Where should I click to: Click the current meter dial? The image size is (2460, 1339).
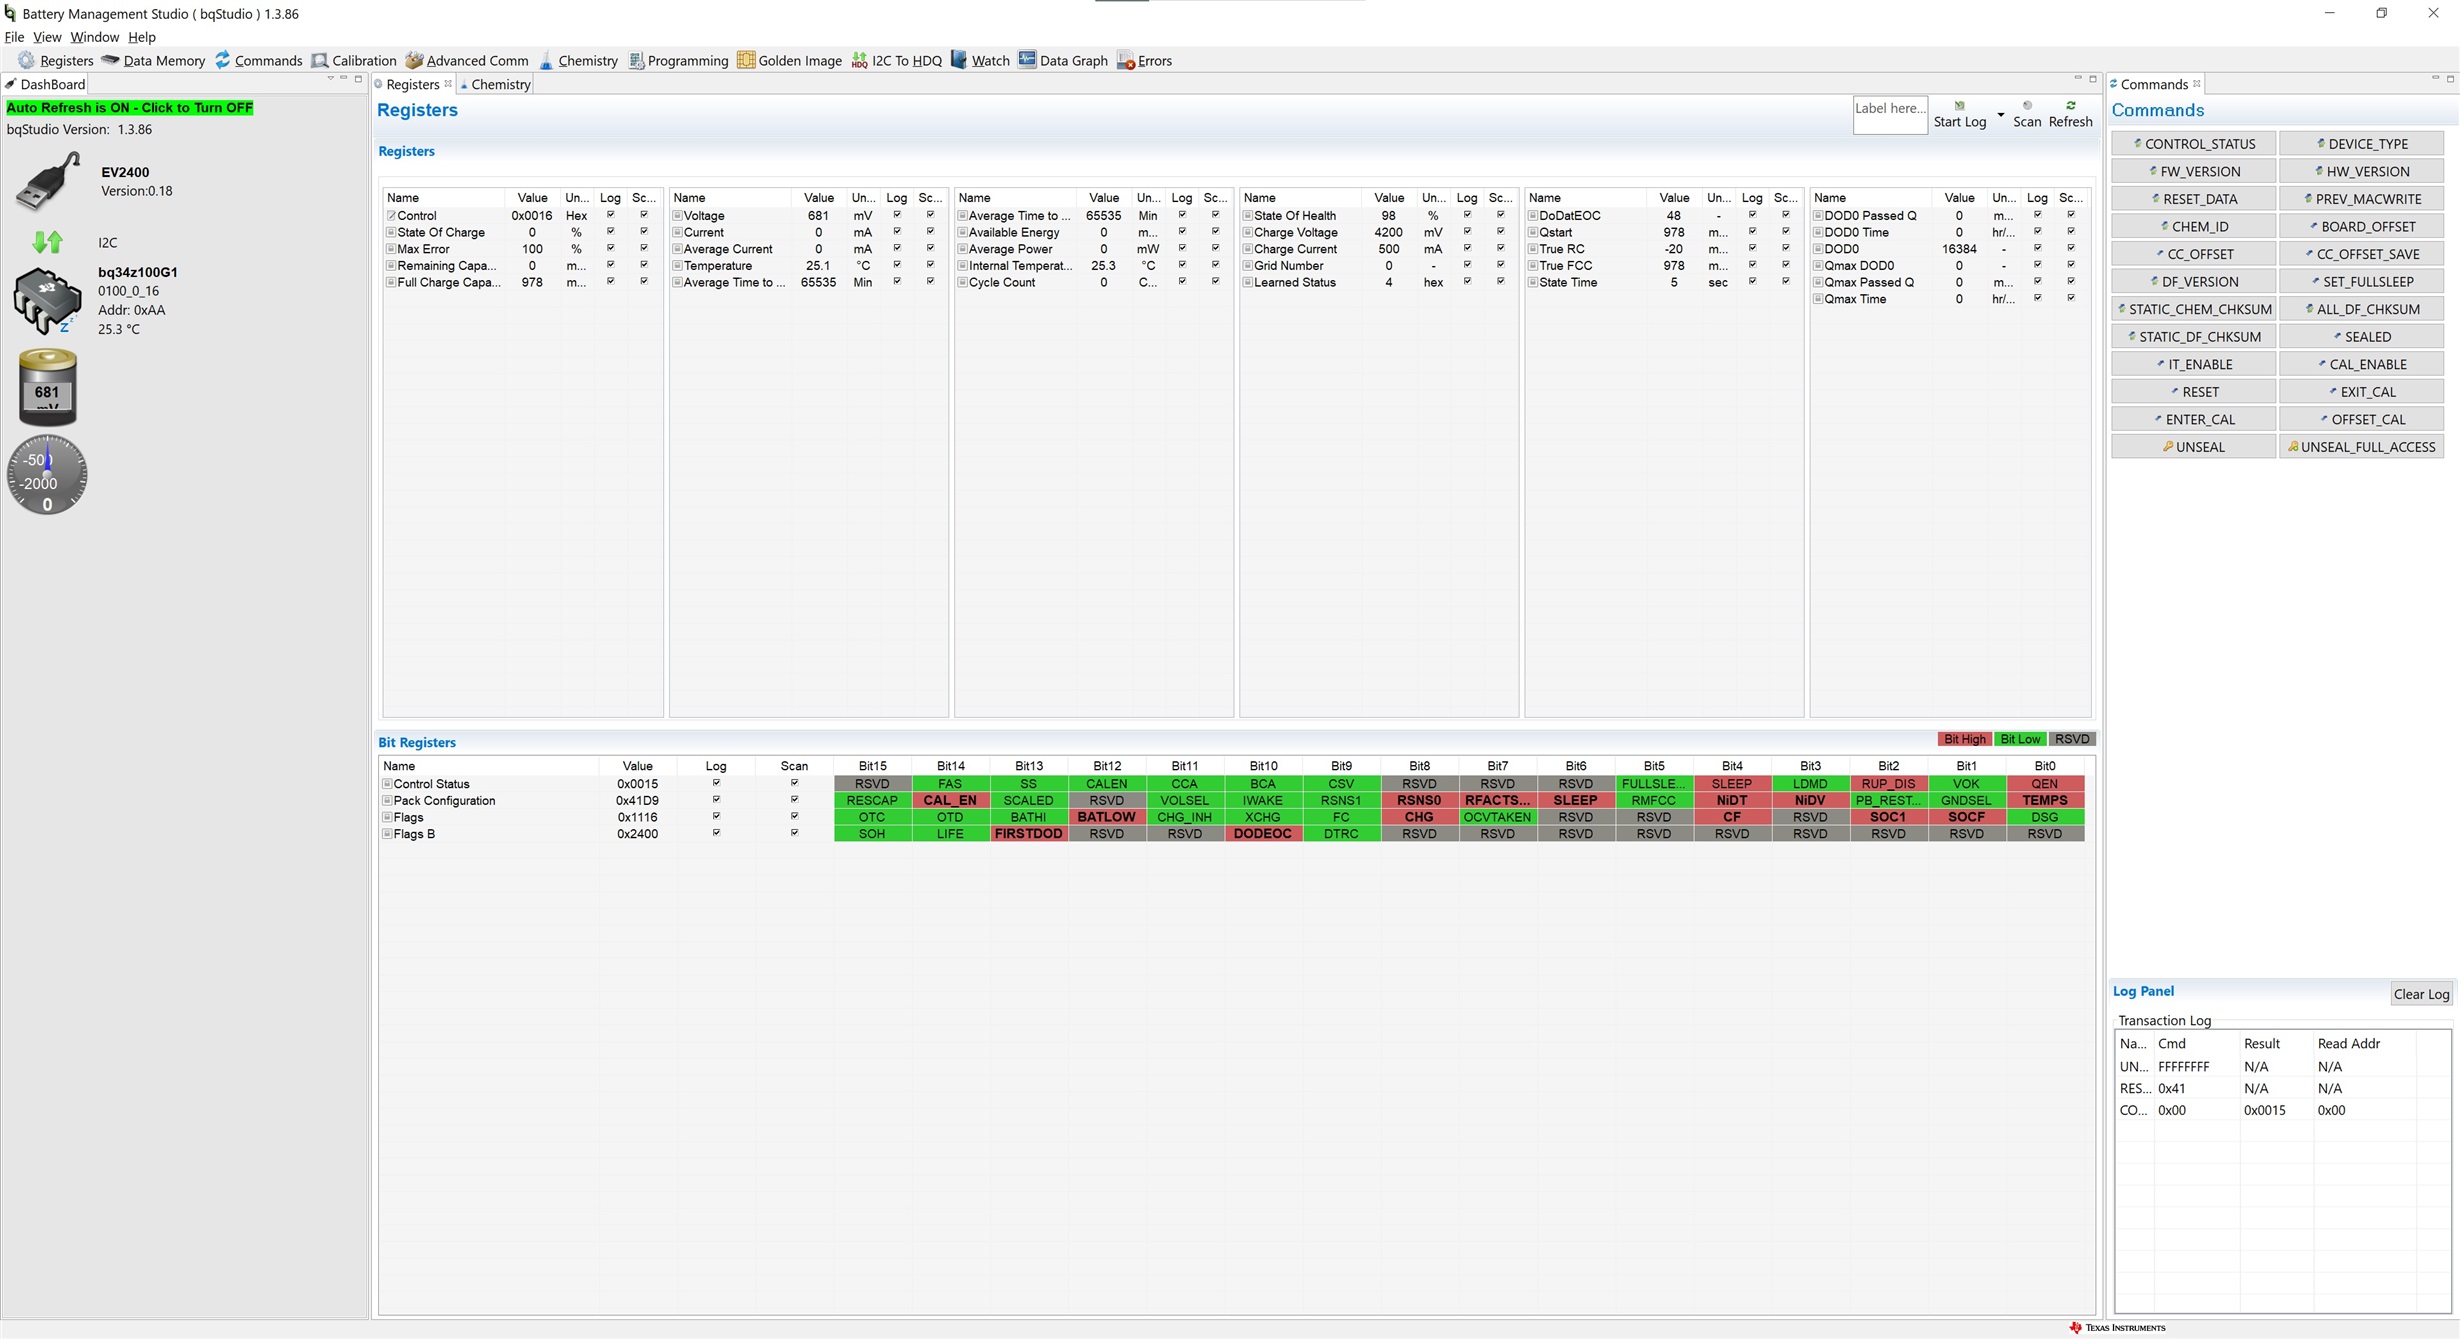coord(47,475)
